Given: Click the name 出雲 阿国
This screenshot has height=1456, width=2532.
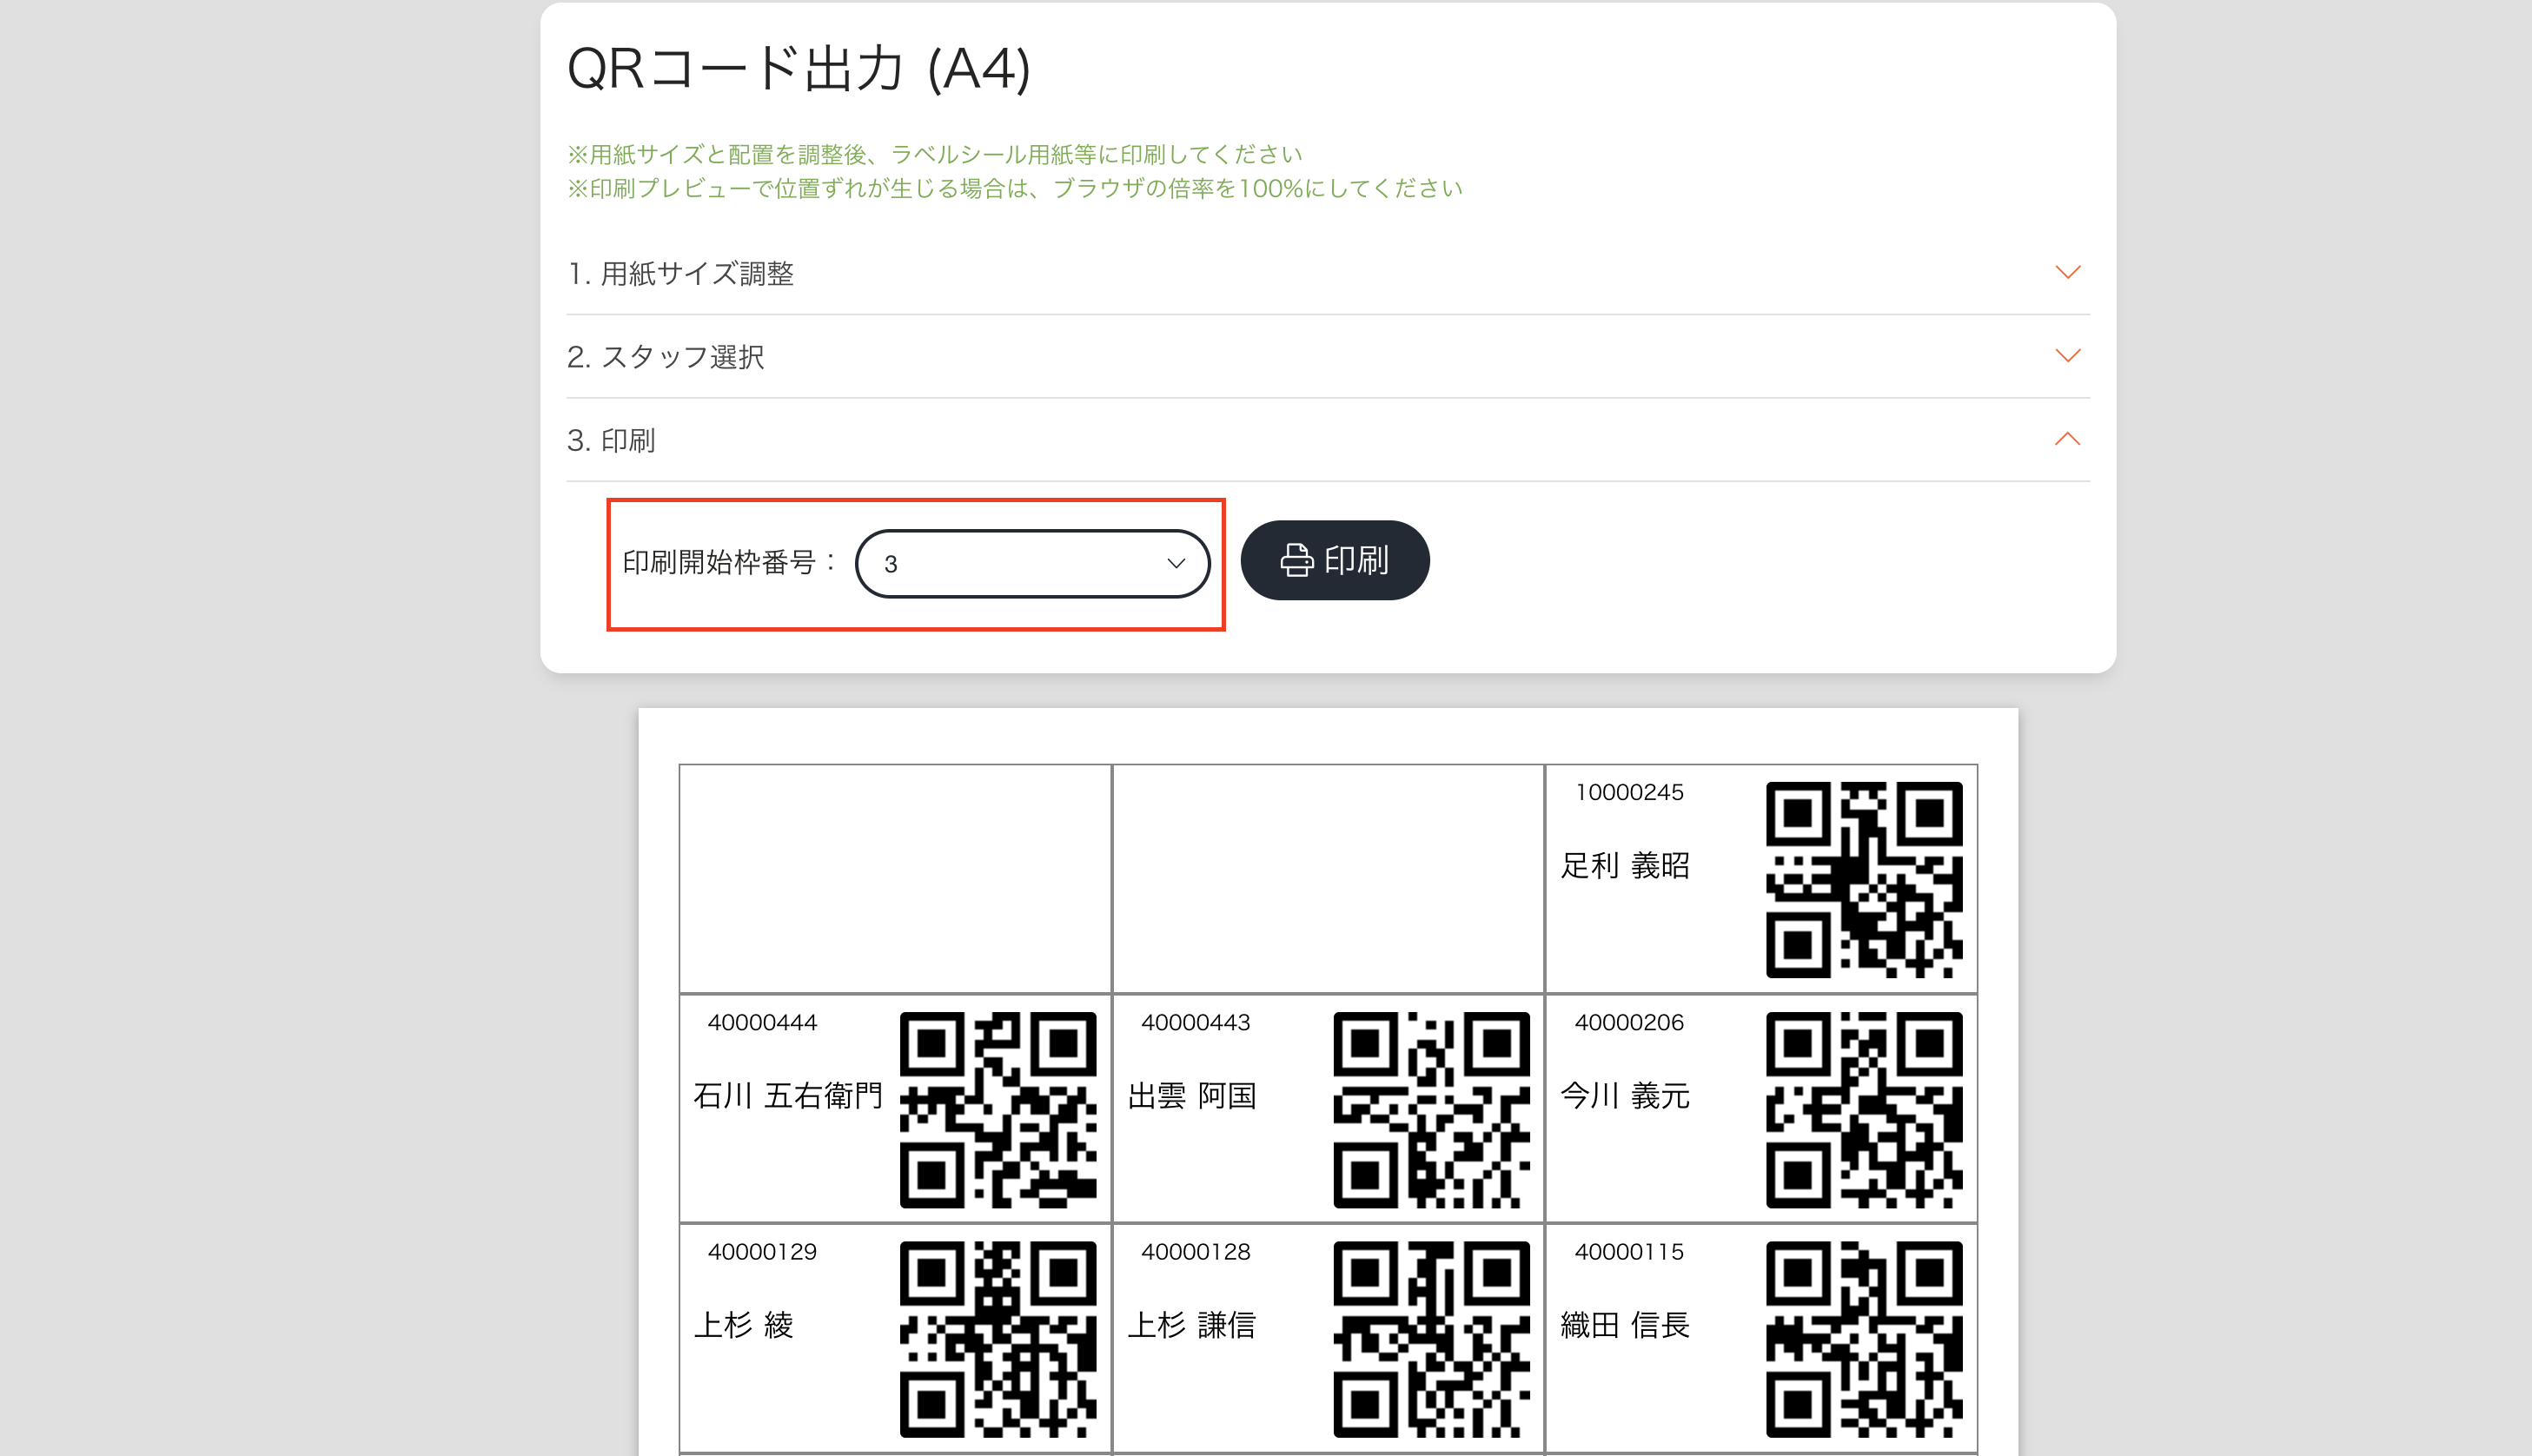Looking at the screenshot, I should [1191, 1096].
